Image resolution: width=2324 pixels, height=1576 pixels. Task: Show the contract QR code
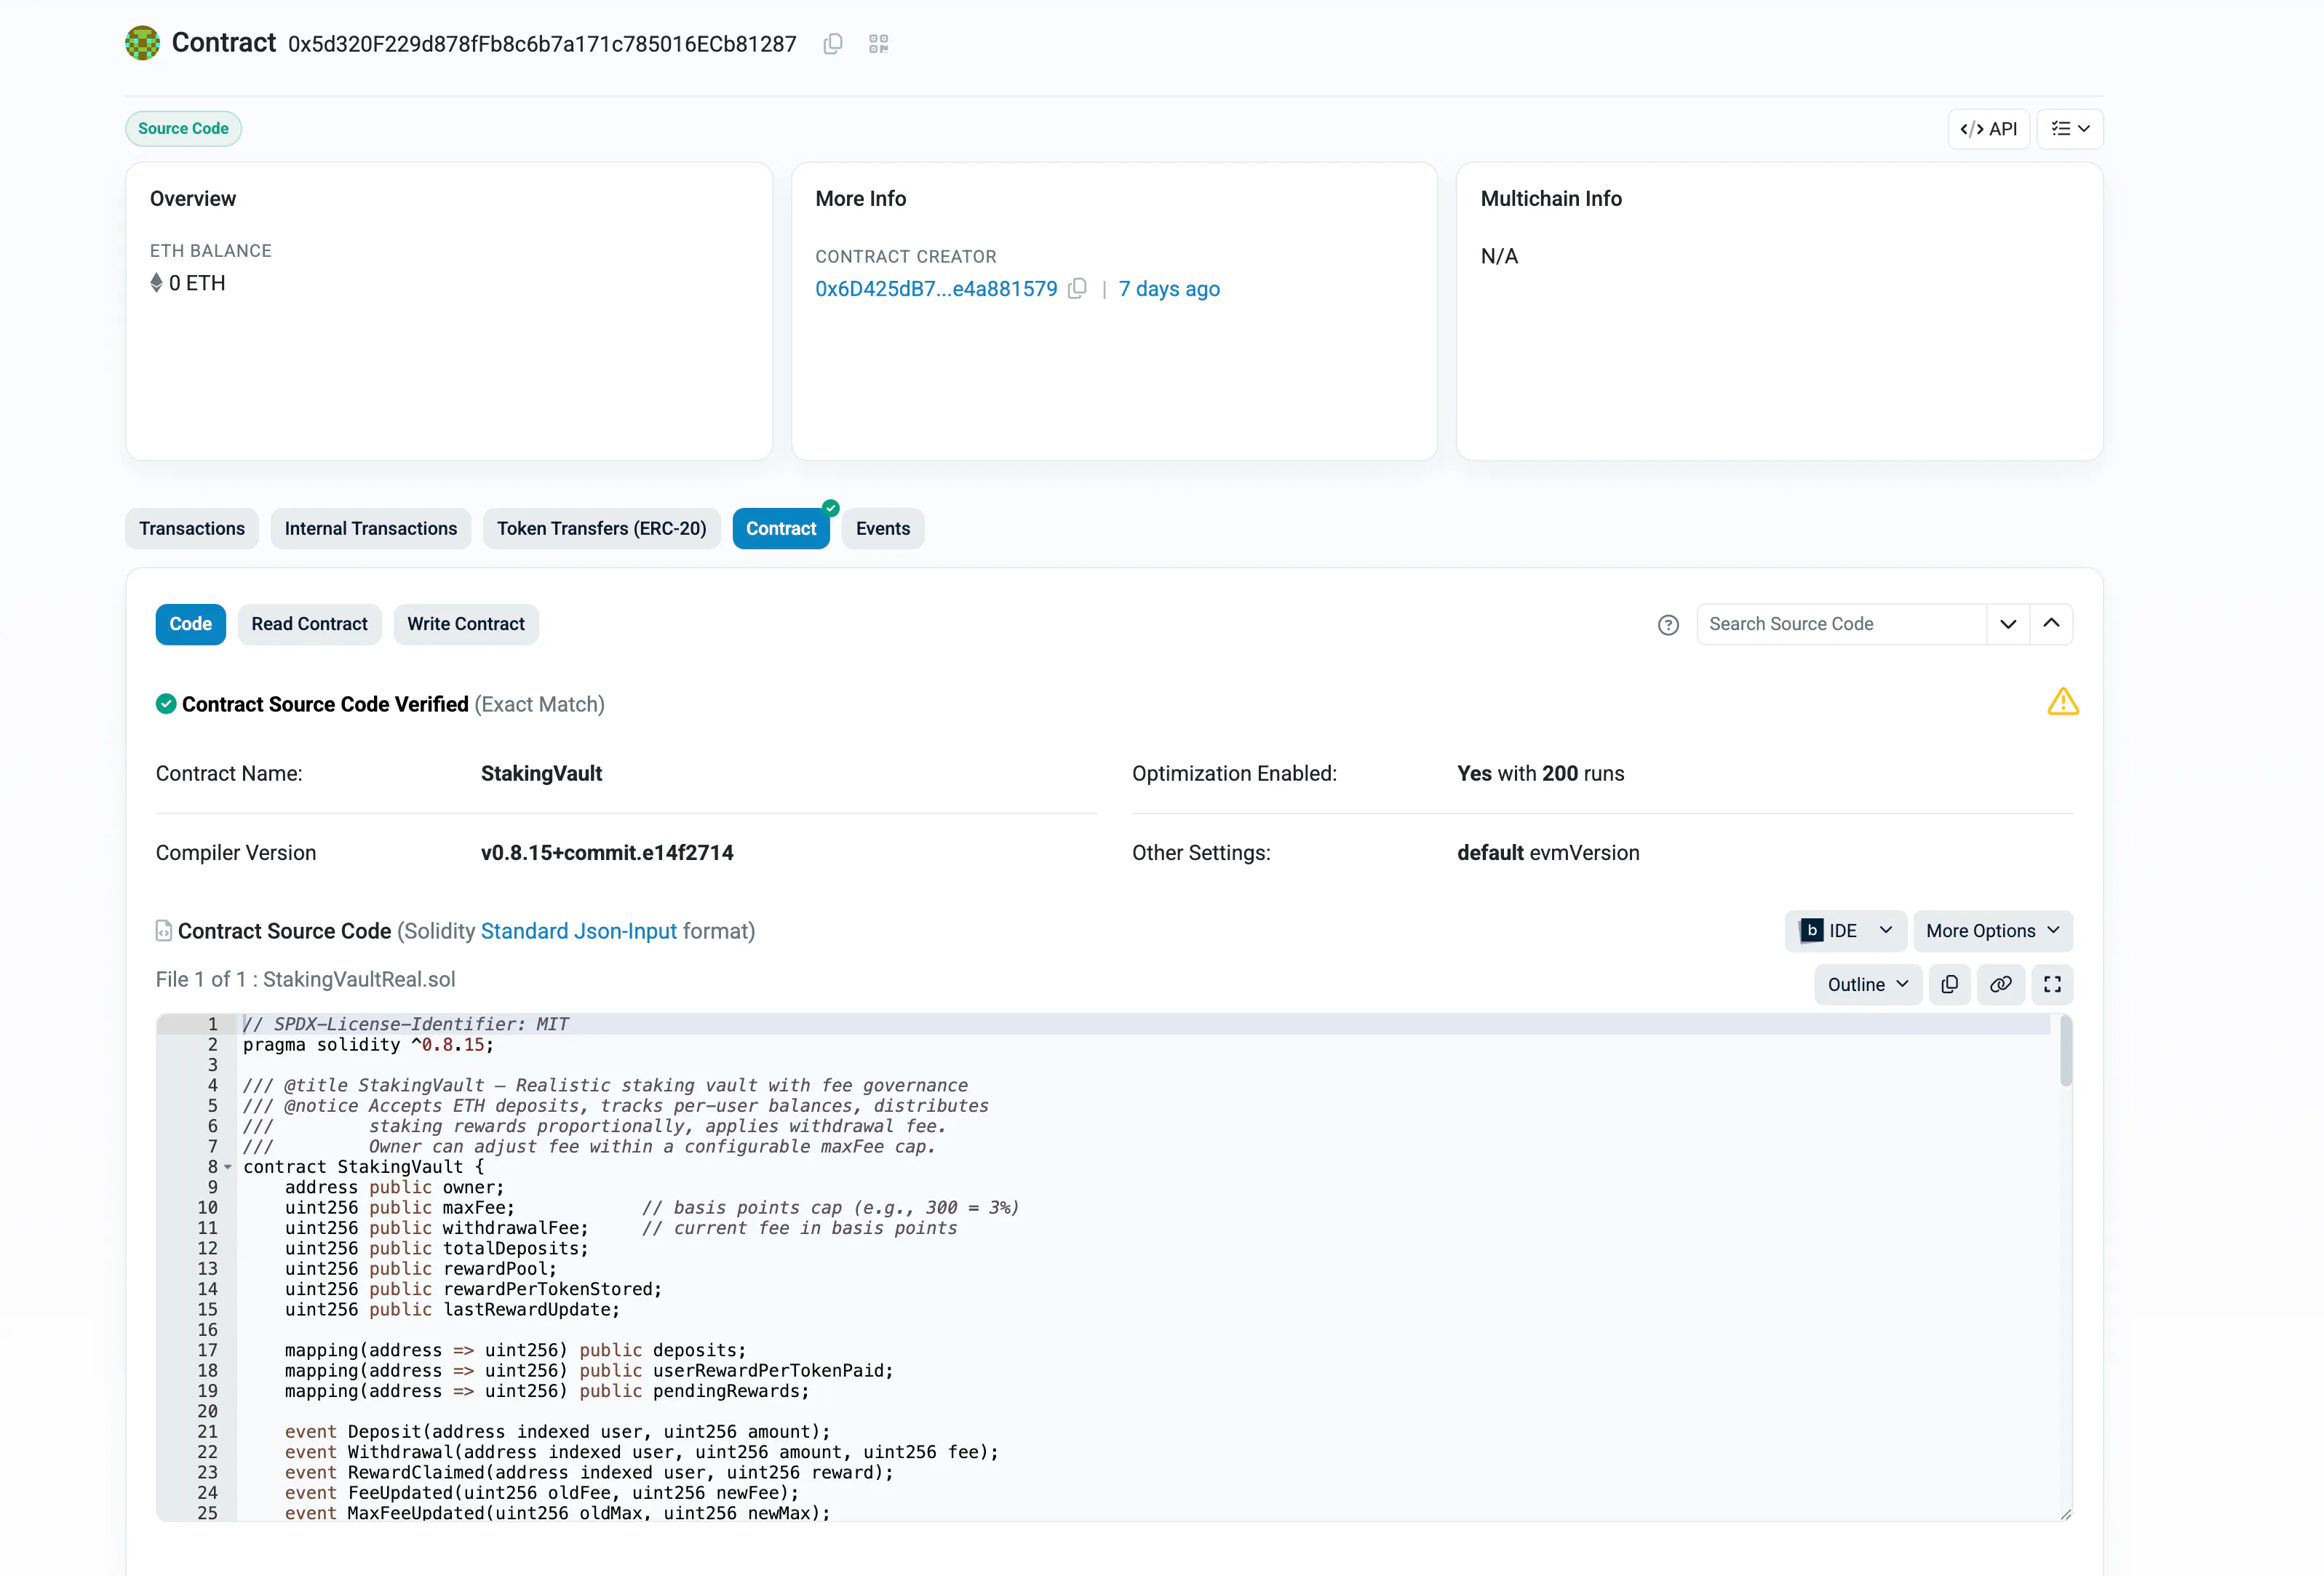879,44
